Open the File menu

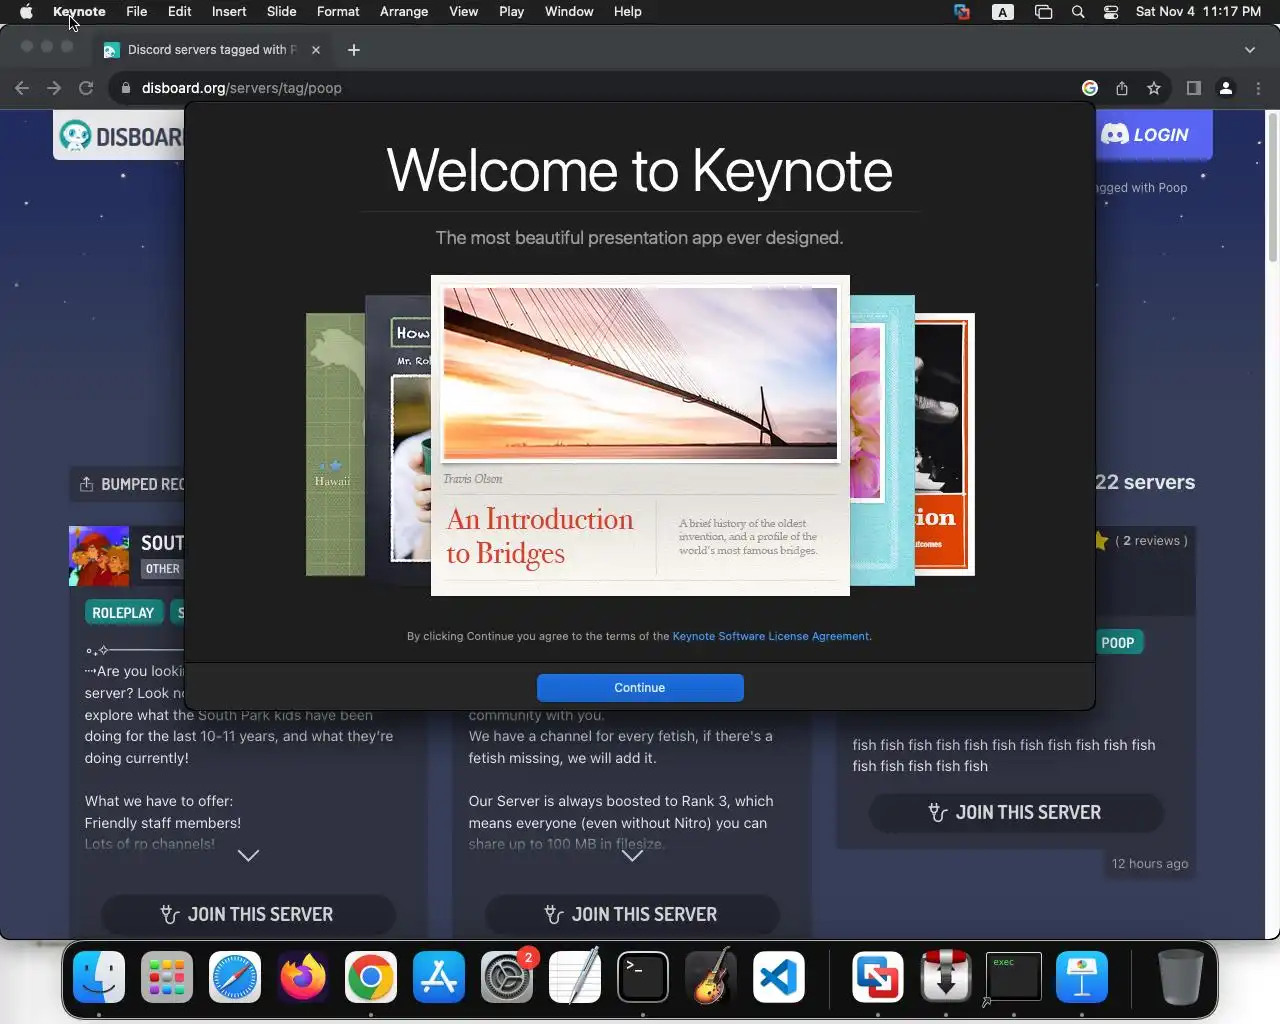tap(137, 12)
